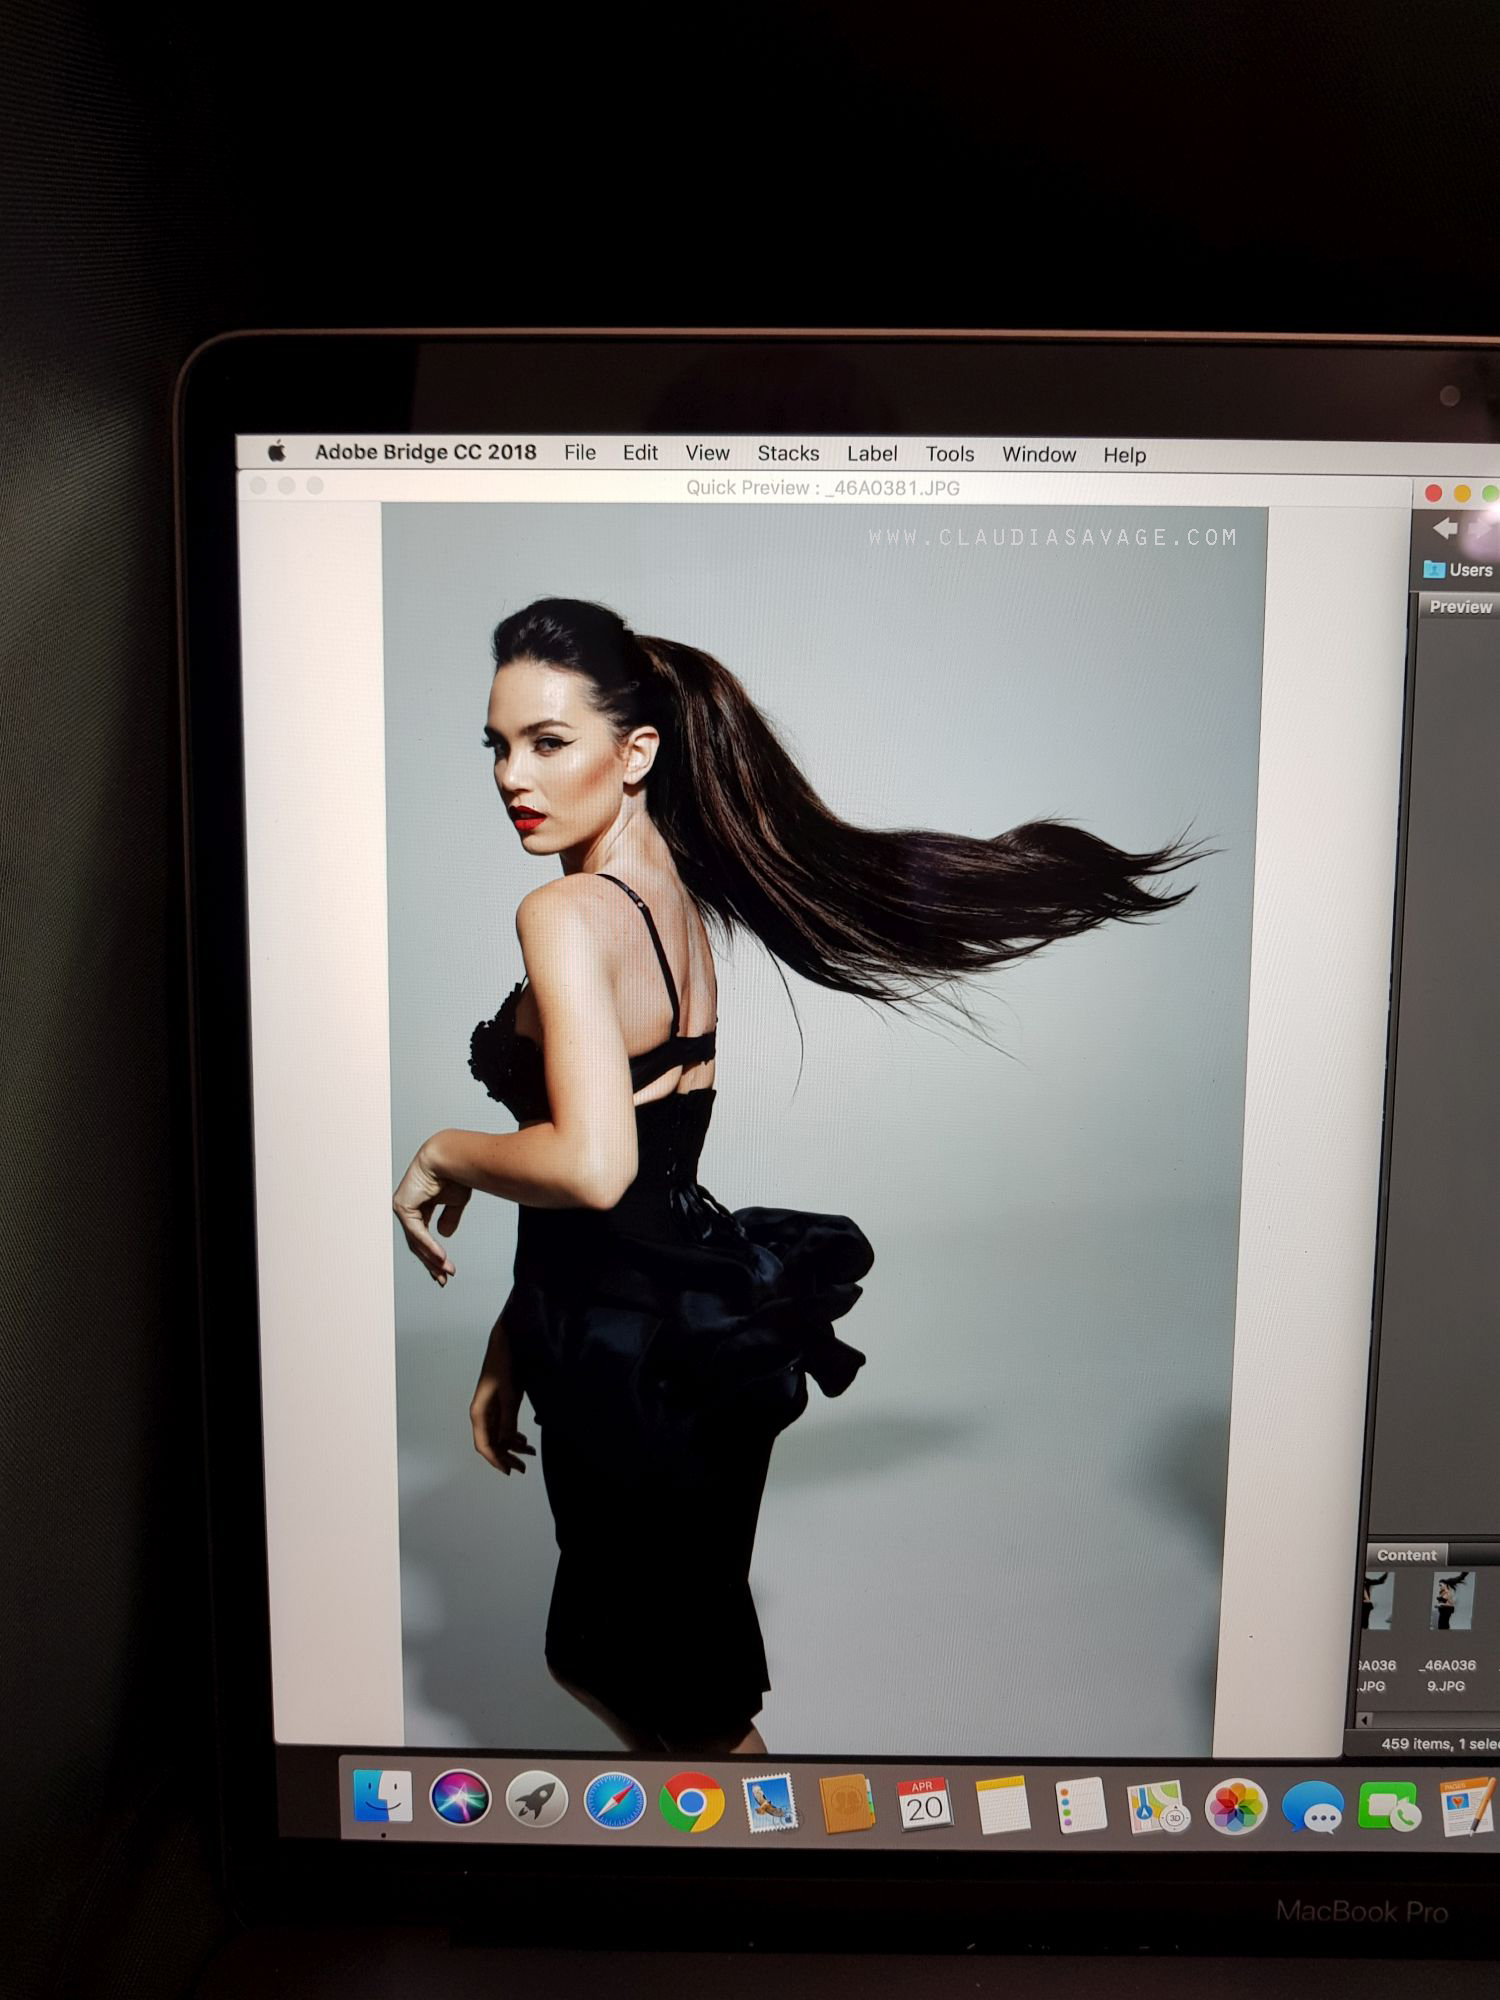The height and width of the screenshot is (2000, 1500).
Task: Open Finder from the Dock
Action: pyautogui.click(x=383, y=1797)
